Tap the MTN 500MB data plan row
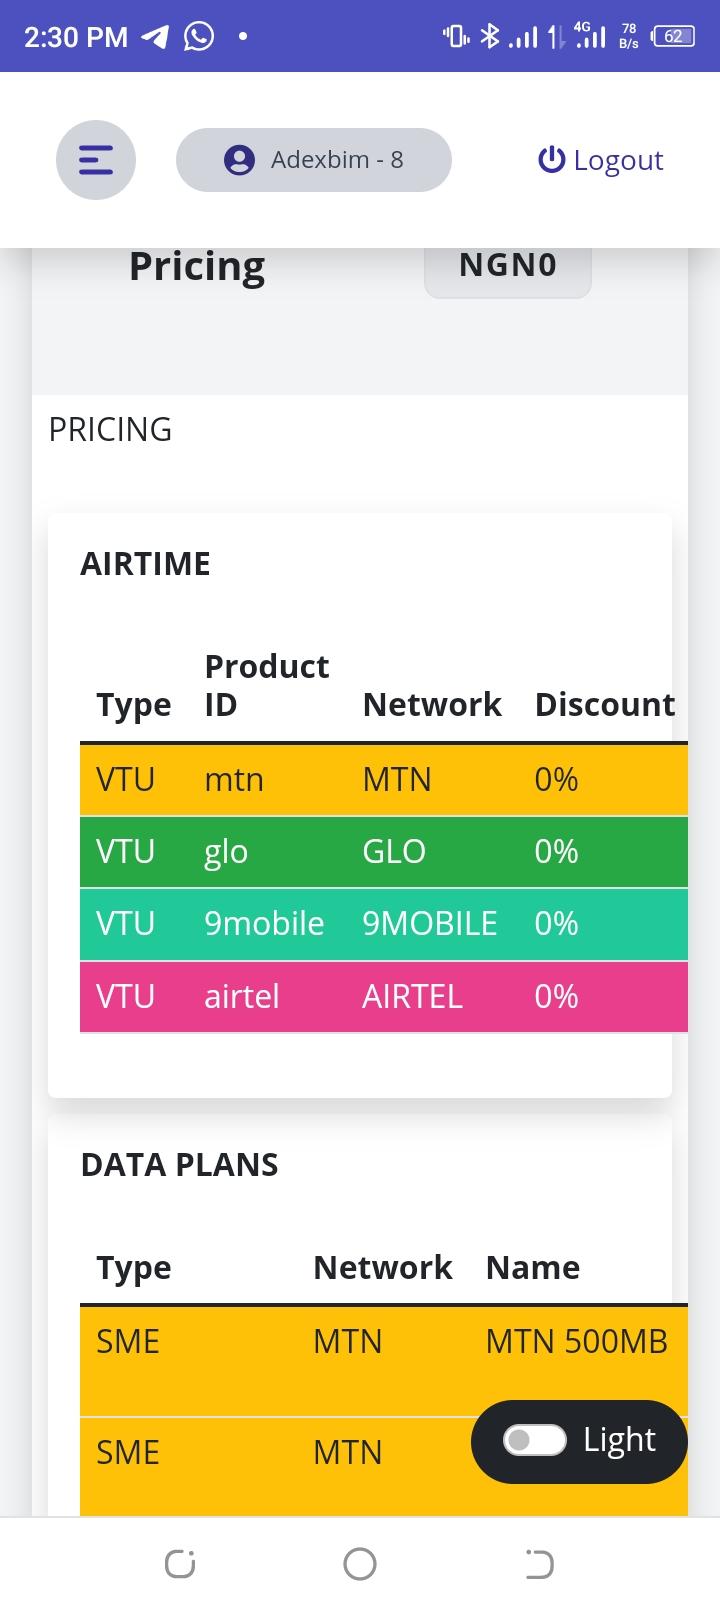 (384, 1359)
